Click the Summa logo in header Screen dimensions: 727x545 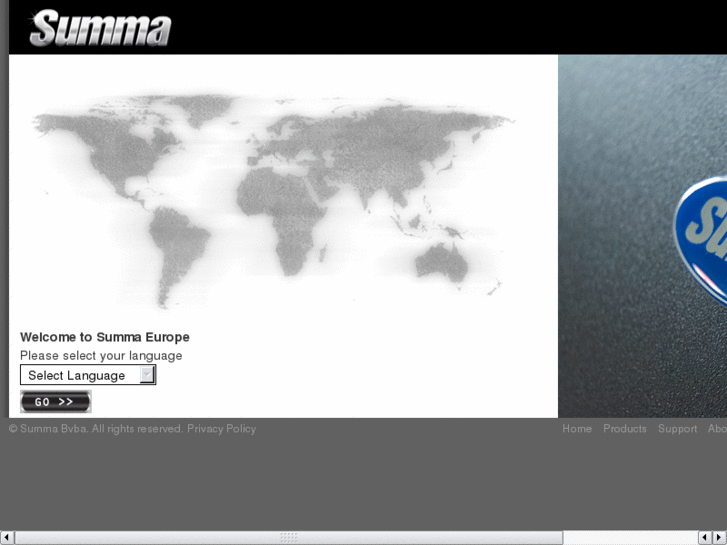pos(100,28)
